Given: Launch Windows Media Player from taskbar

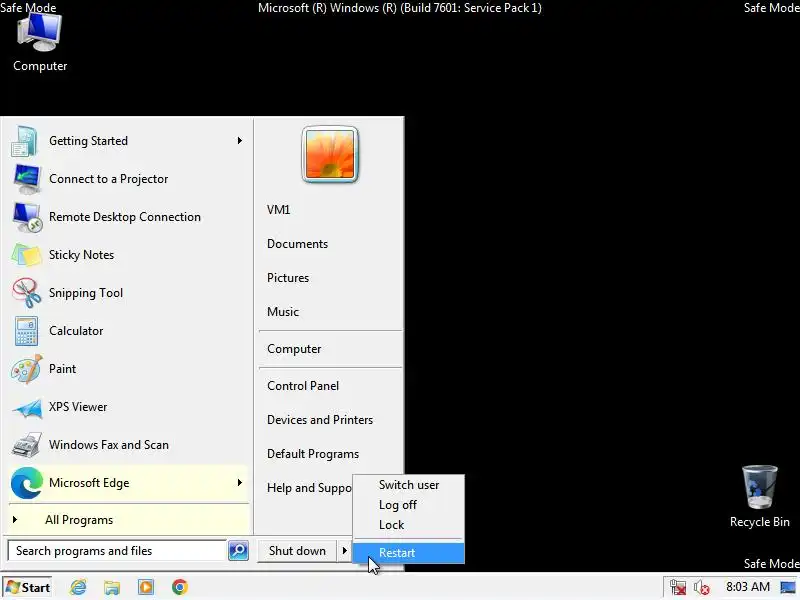Looking at the screenshot, I should click(145, 587).
